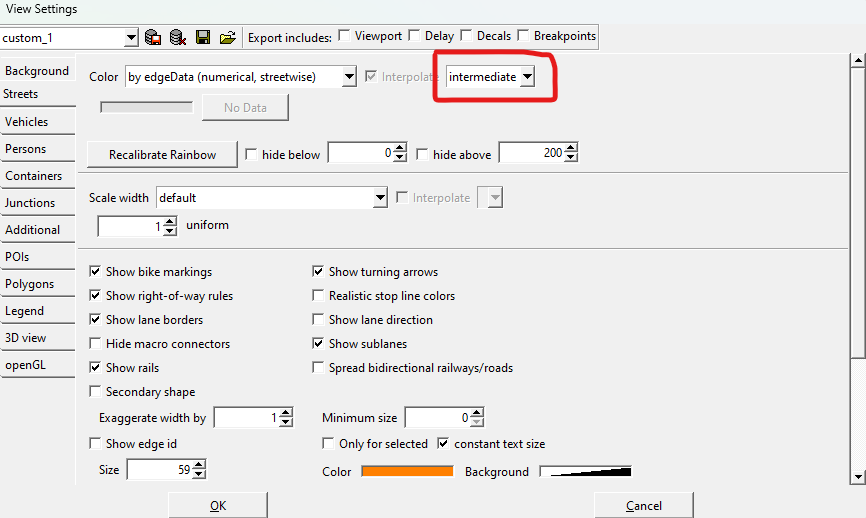Uncheck constant text size

point(443,443)
